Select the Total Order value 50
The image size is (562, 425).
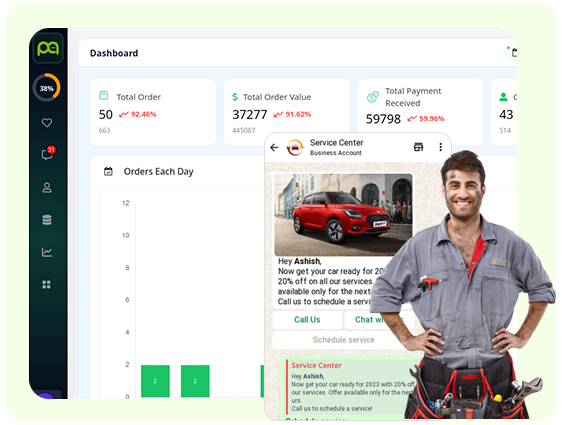coord(106,115)
